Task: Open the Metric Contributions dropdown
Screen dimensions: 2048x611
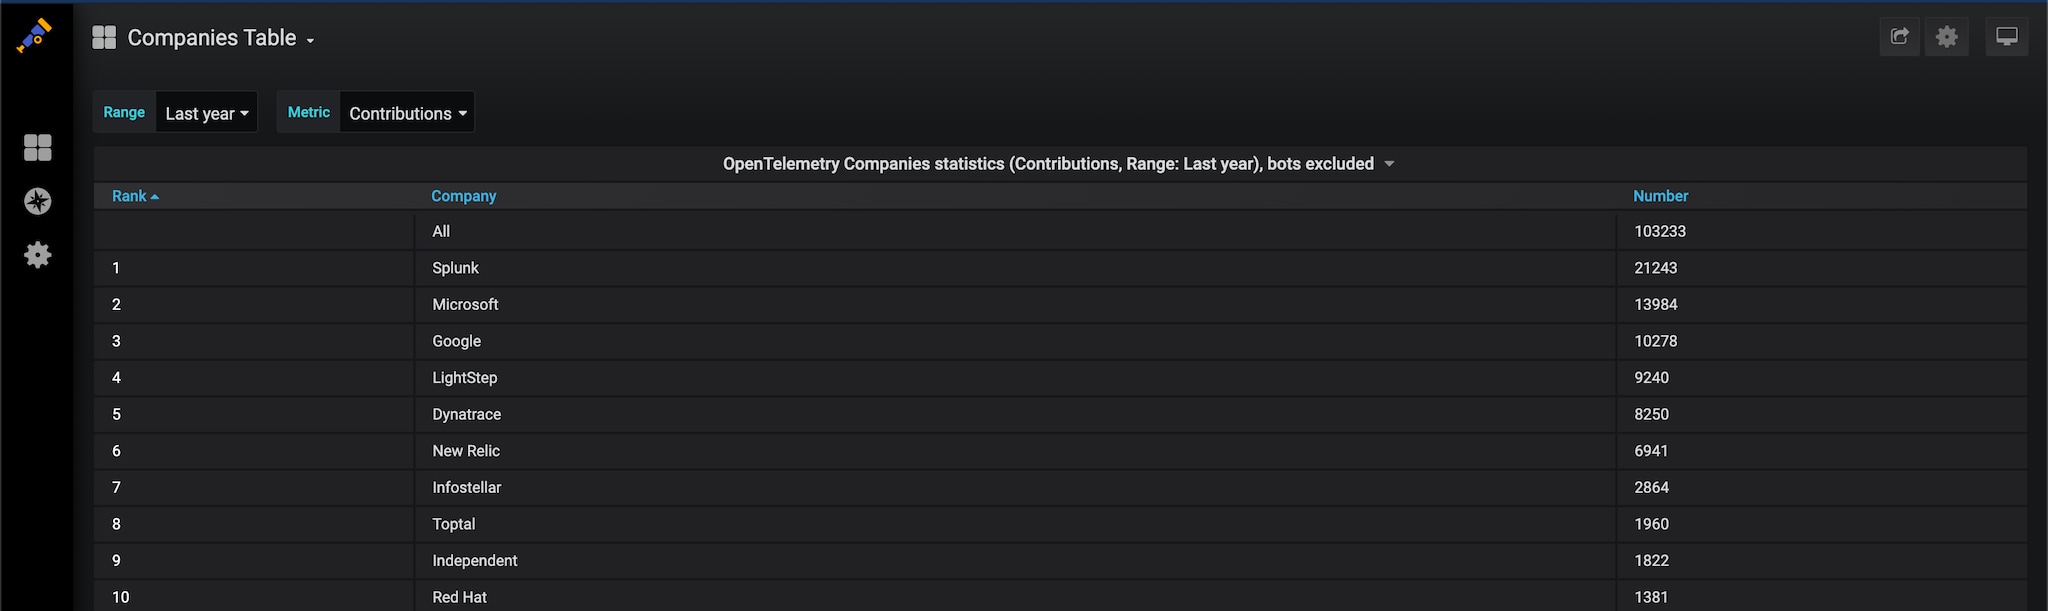Action: click(407, 113)
